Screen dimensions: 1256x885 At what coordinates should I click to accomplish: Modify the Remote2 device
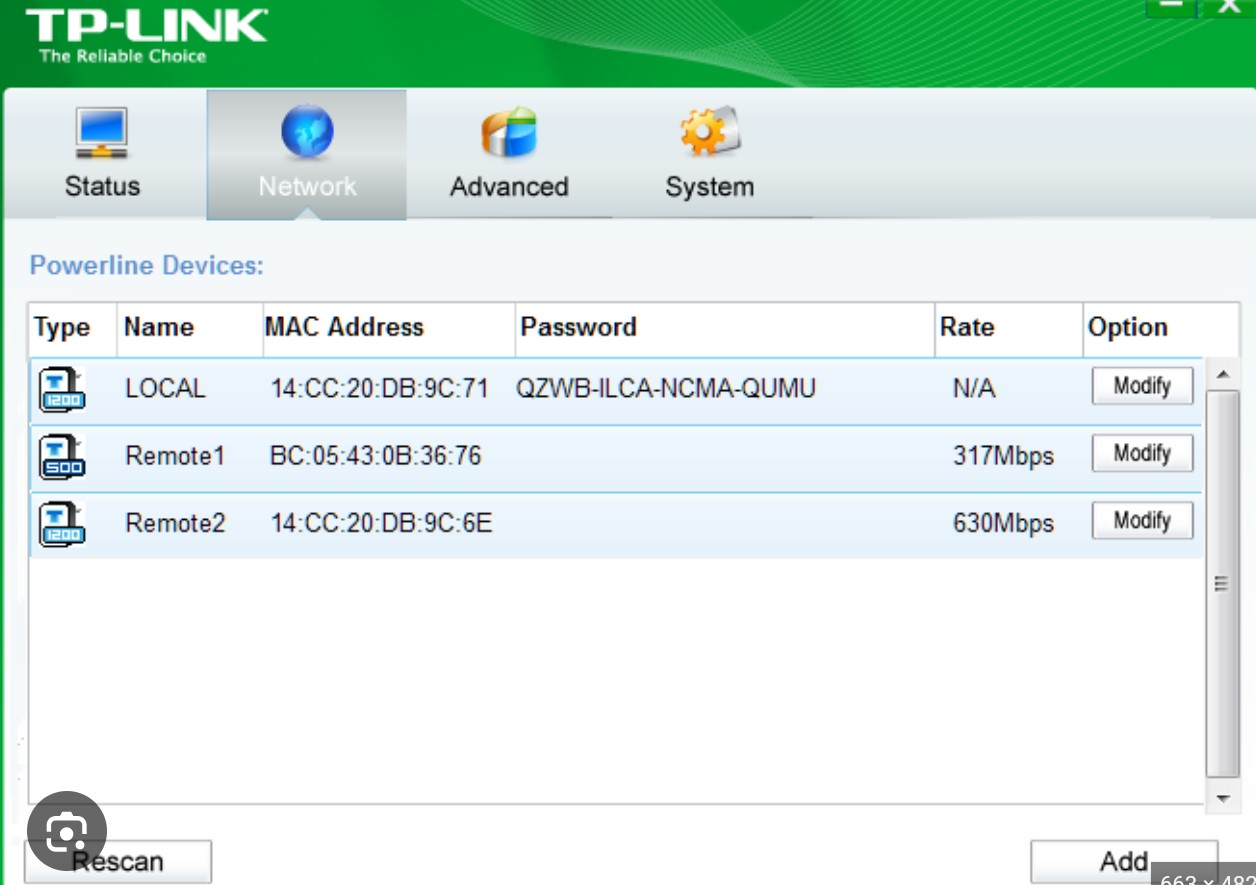click(x=1142, y=520)
